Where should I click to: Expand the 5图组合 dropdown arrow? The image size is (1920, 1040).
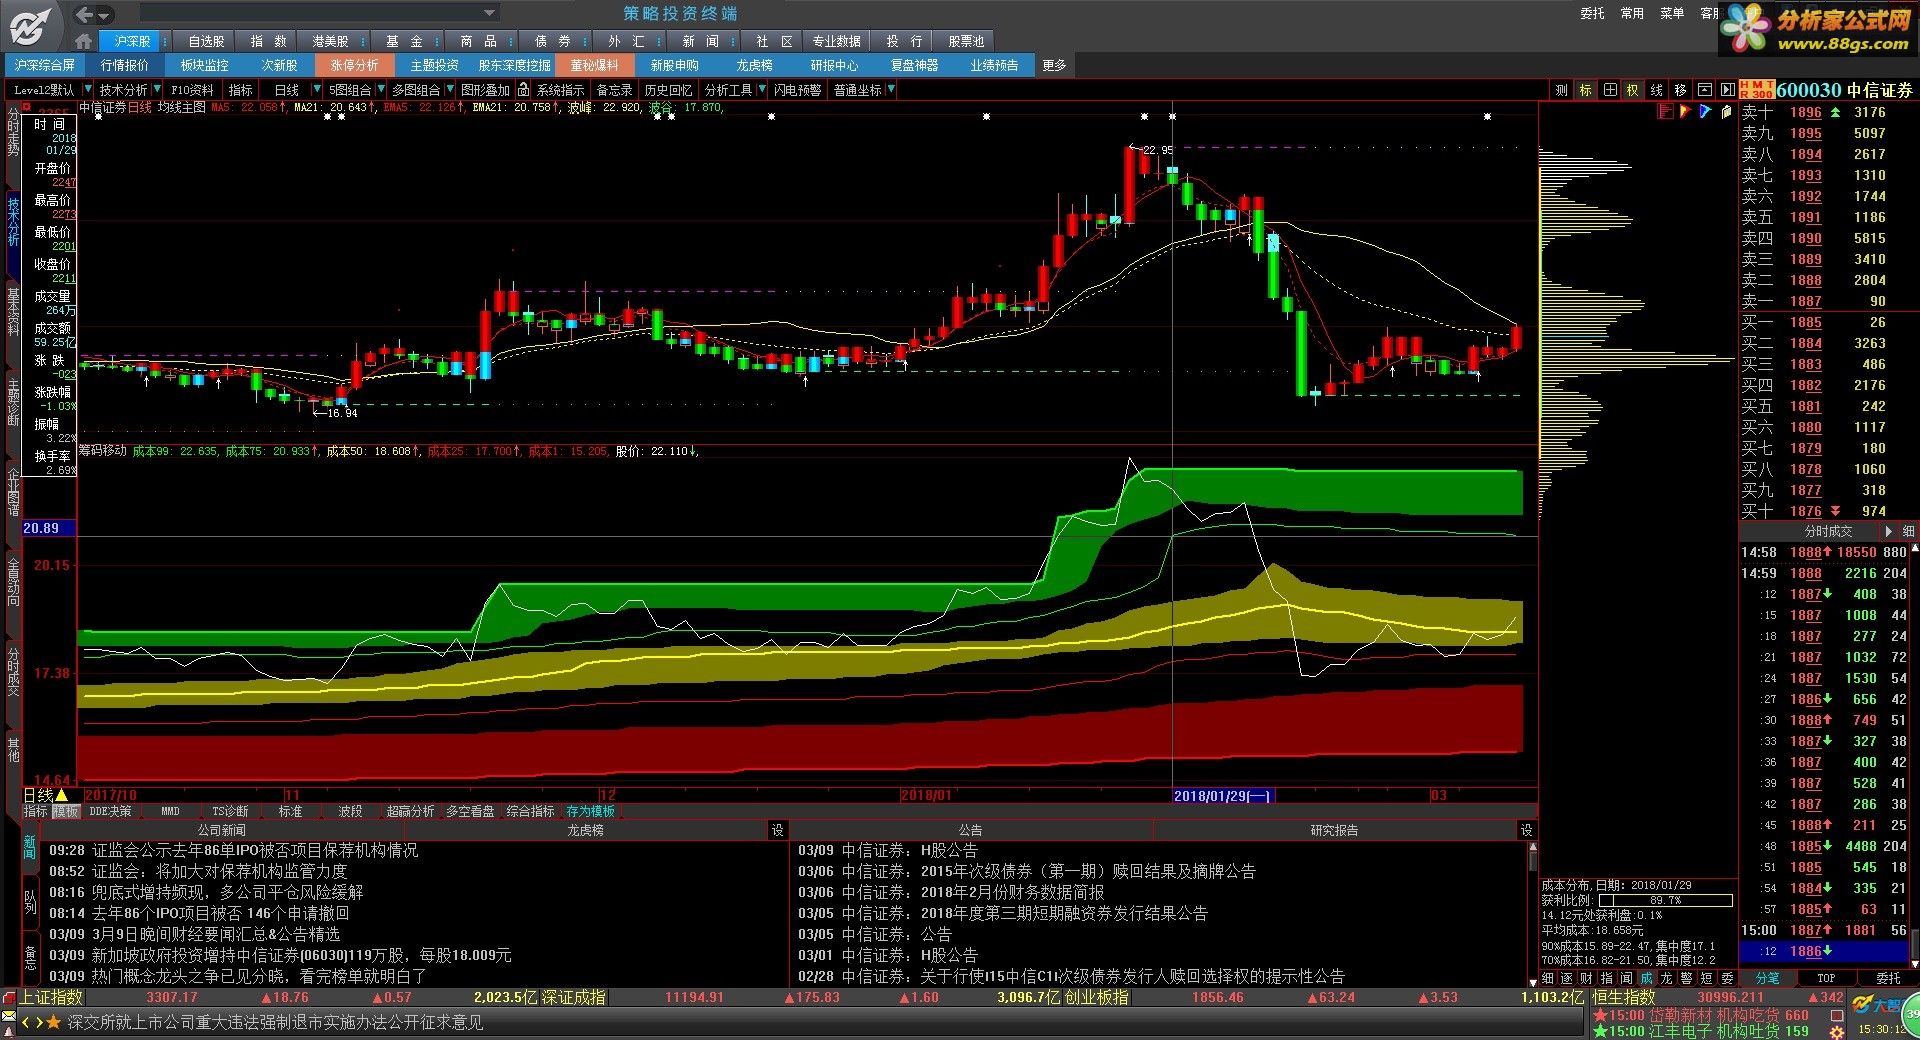(380, 90)
